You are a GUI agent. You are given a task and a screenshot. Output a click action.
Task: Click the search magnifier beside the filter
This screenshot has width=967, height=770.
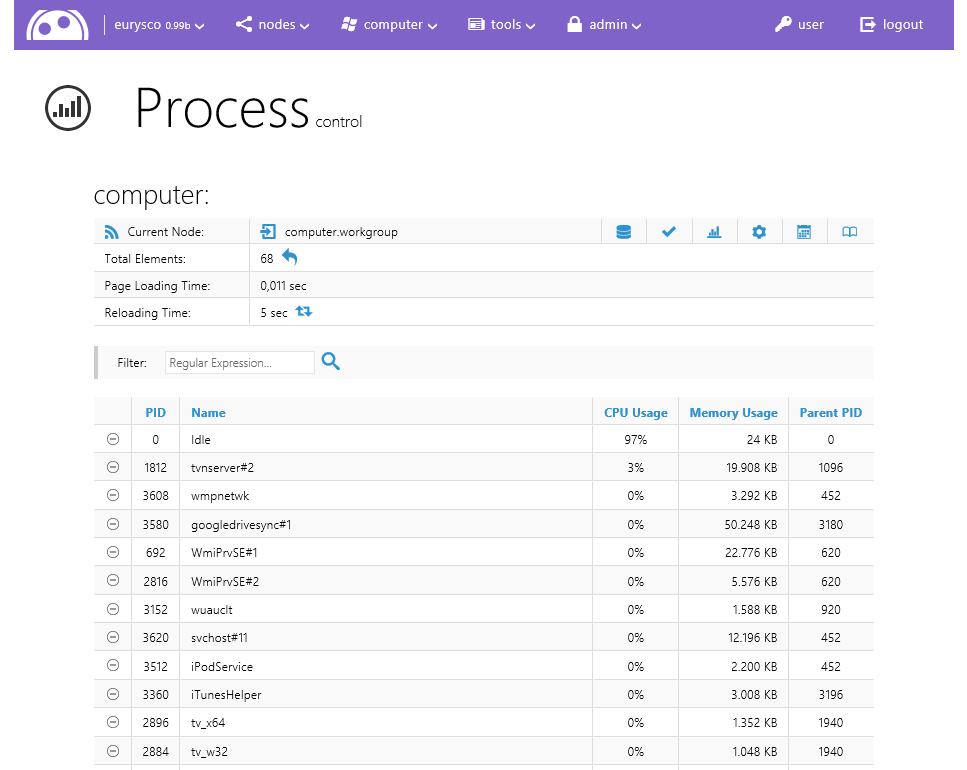pos(331,362)
